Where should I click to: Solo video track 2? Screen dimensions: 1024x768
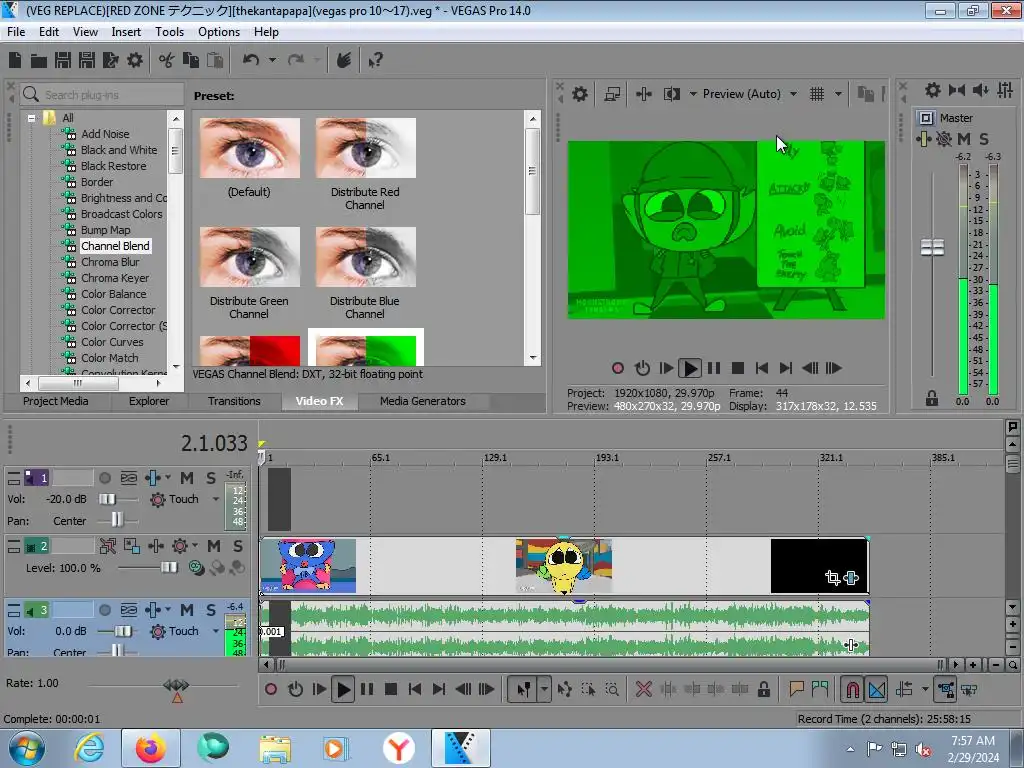point(238,546)
